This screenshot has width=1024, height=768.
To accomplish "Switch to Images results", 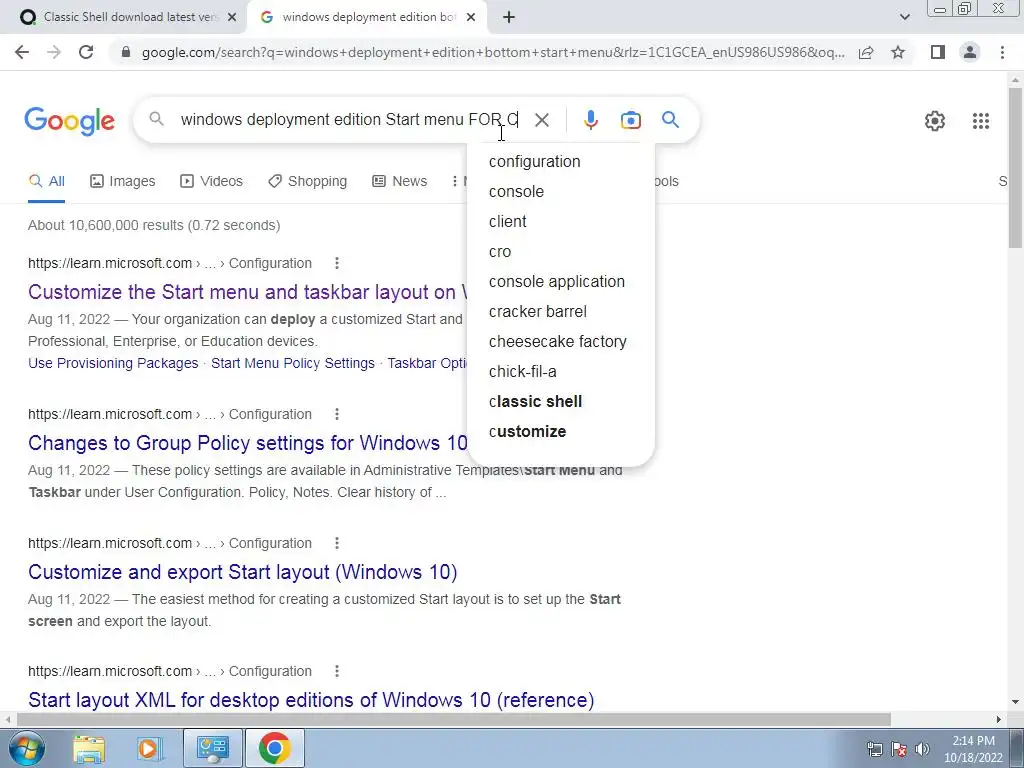I will pos(123,182).
